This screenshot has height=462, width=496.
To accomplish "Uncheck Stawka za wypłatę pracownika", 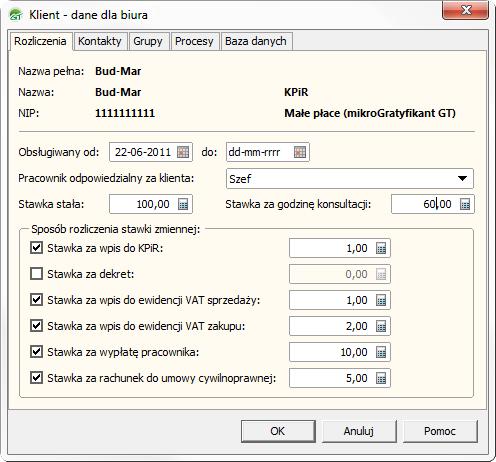I will (x=36, y=352).
